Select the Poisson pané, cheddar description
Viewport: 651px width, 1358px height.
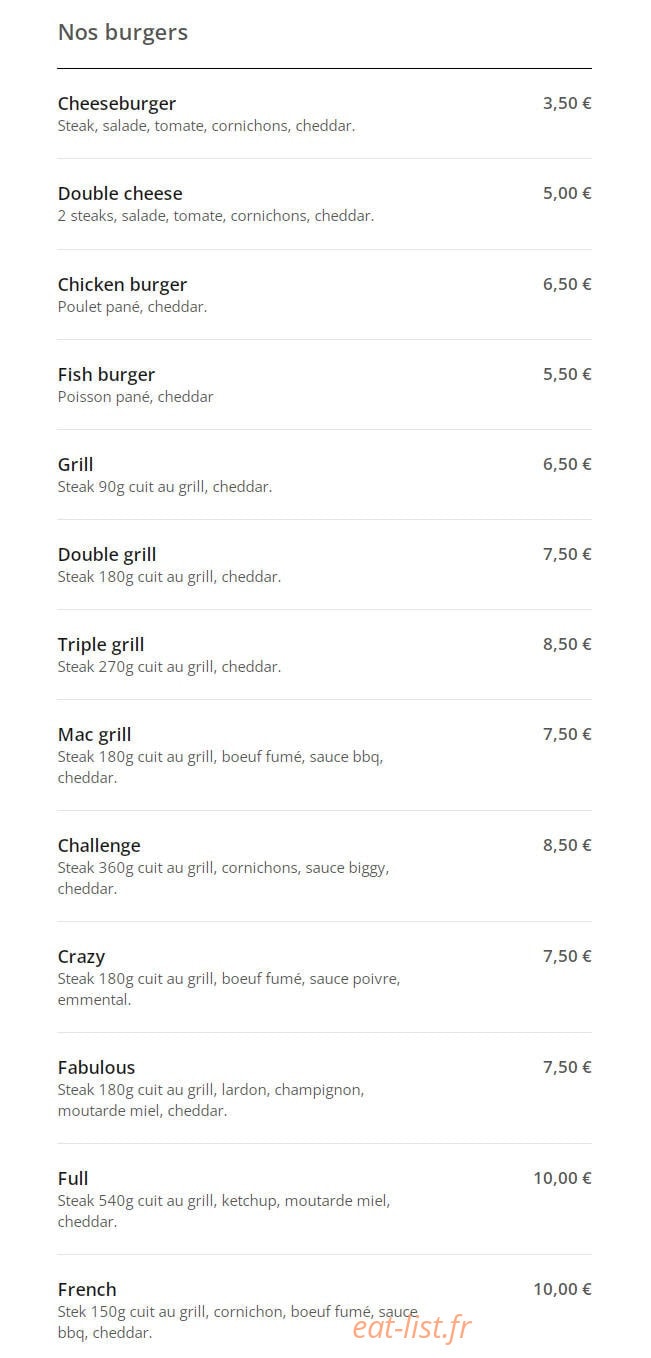tap(136, 397)
